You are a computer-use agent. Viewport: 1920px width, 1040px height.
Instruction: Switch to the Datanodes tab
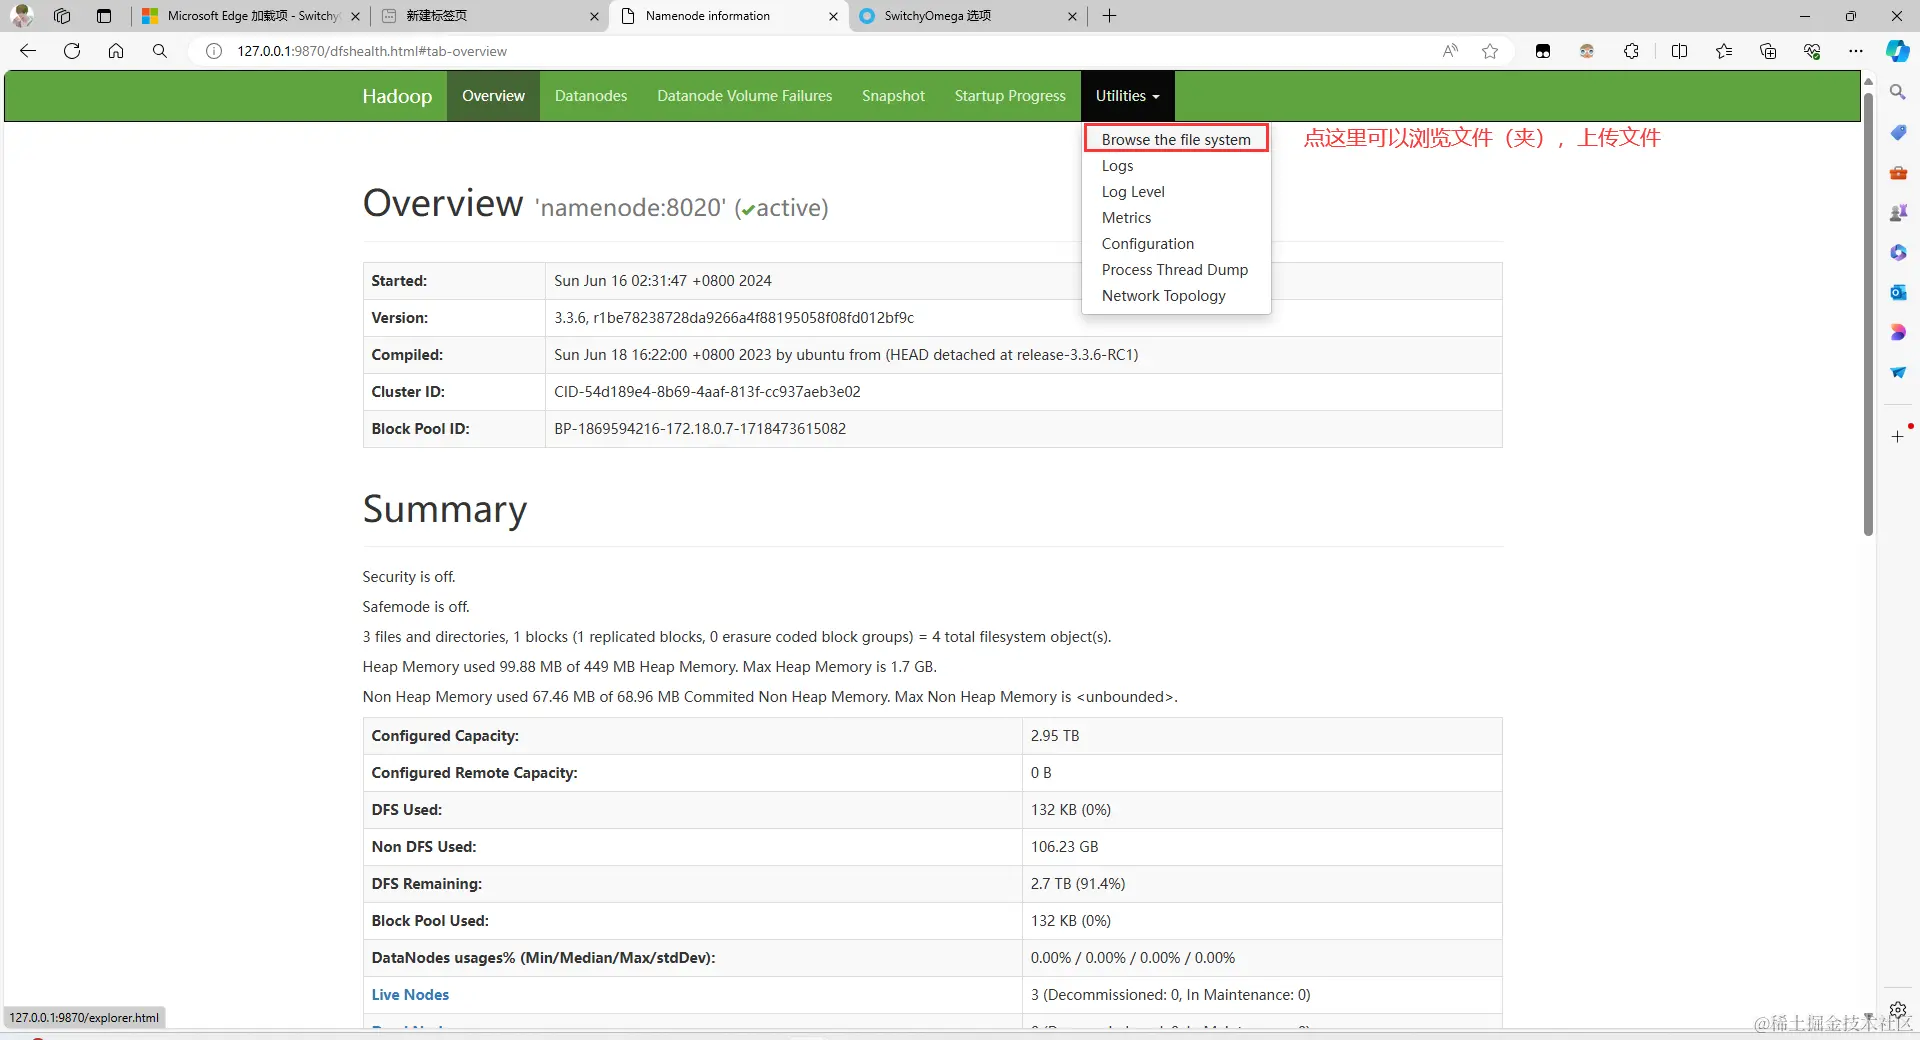tap(591, 96)
